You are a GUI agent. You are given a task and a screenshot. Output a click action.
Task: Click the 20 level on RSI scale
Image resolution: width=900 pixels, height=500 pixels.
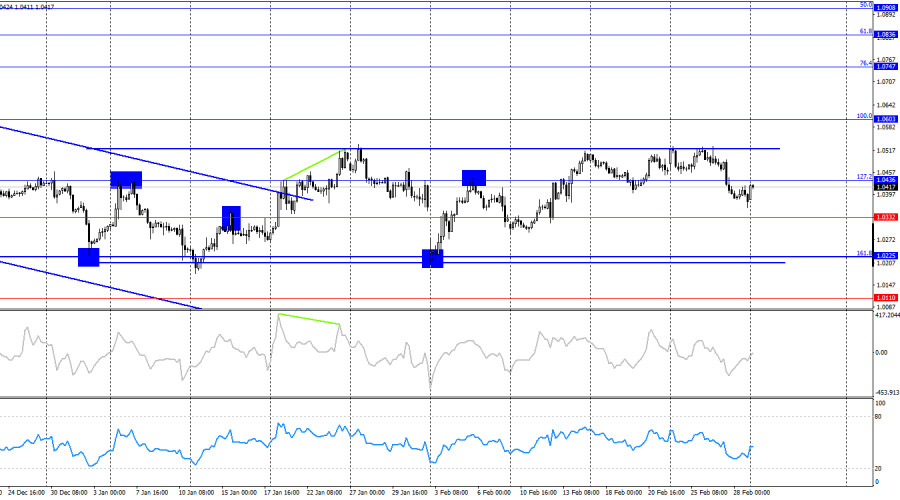878,469
